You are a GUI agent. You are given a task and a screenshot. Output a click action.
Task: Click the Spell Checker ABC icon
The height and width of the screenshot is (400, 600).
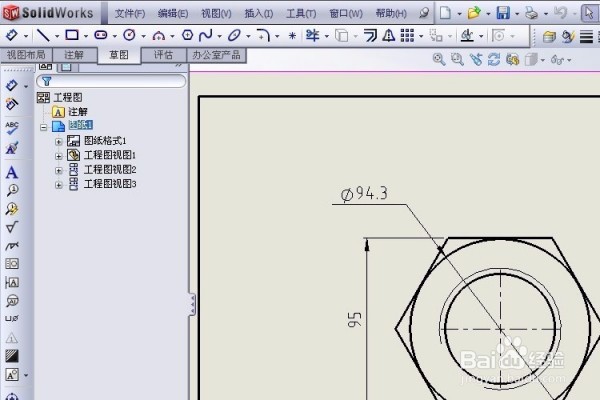(x=12, y=128)
